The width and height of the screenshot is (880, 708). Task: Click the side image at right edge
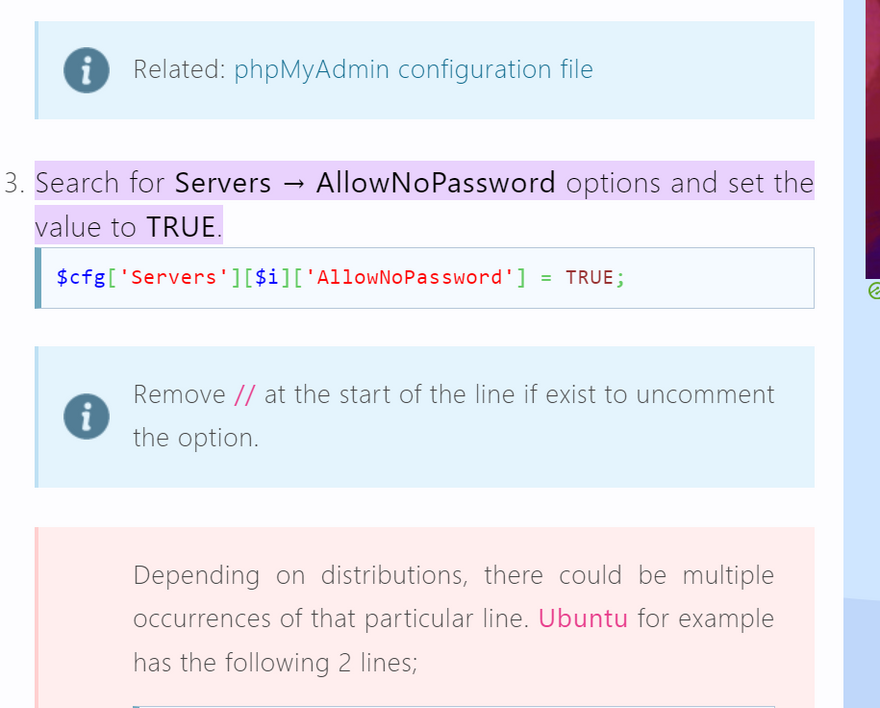click(x=872, y=140)
